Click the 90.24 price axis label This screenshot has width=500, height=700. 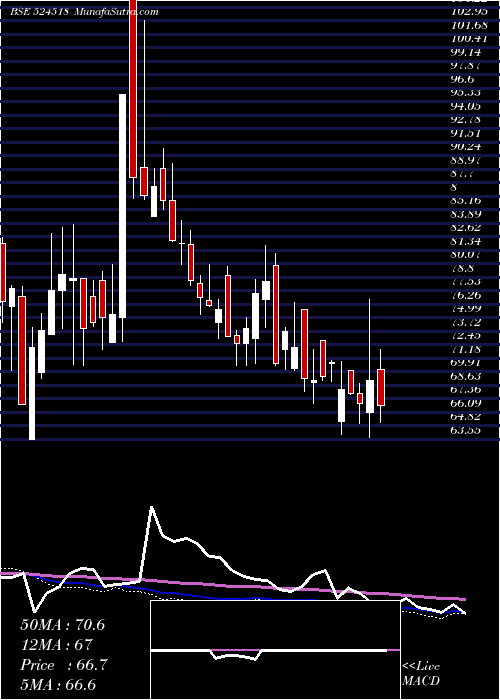465,146
